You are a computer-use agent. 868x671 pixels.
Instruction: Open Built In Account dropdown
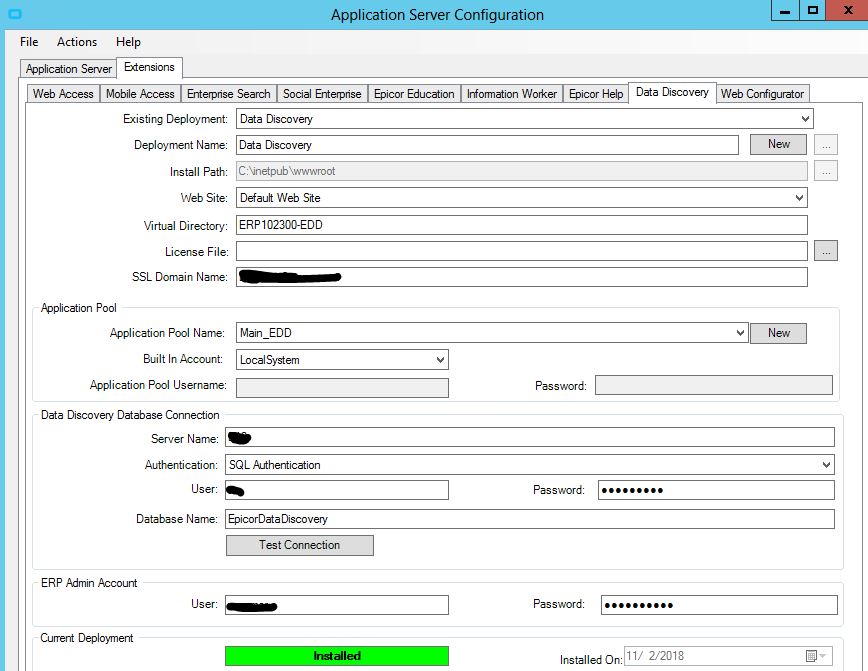pos(441,359)
